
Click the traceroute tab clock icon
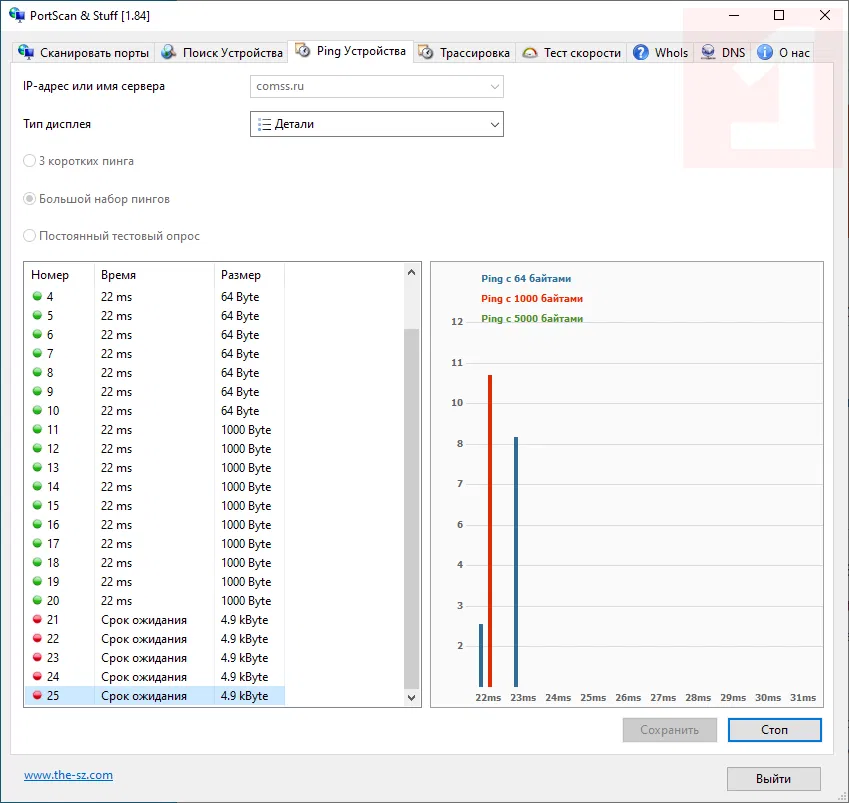tap(426, 53)
